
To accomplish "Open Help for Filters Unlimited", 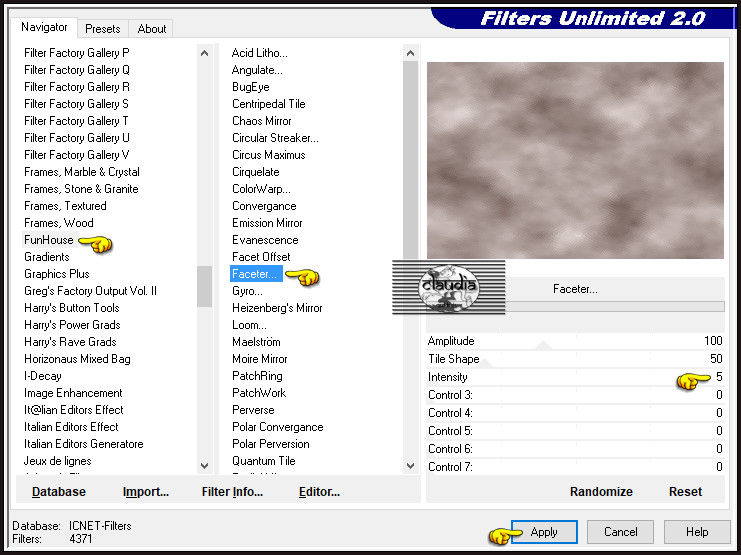I will pyautogui.click(x=697, y=532).
